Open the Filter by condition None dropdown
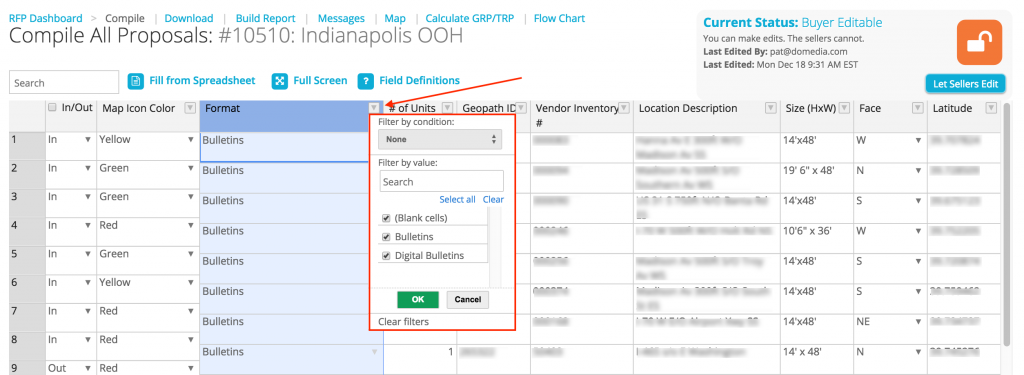Viewport: 1024px width, 375px height. pyautogui.click(x=440, y=139)
